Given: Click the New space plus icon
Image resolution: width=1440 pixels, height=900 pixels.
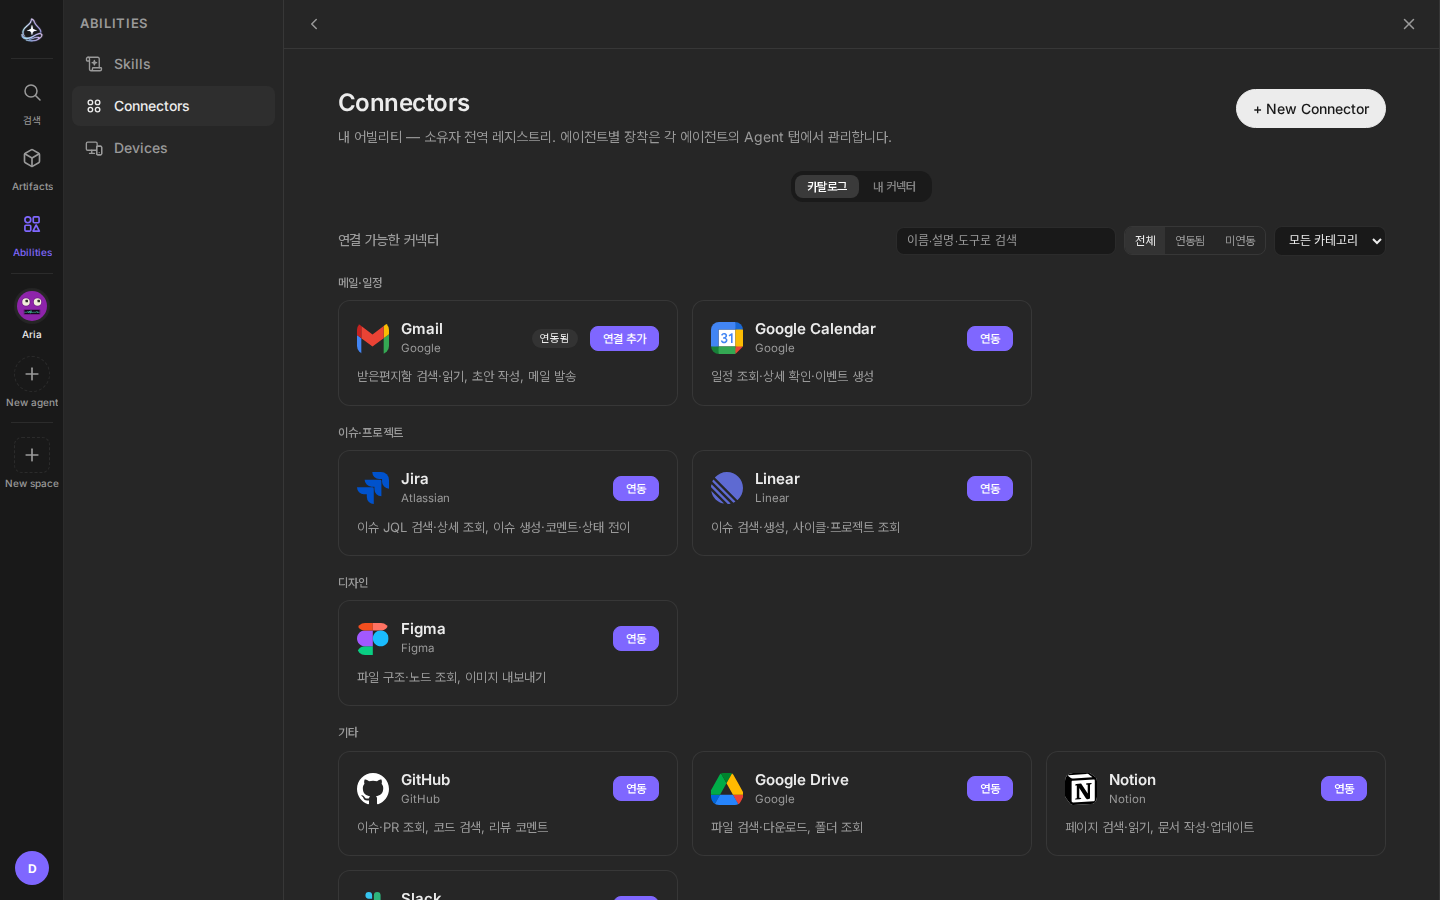Looking at the screenshot, I should coord(32,455).
